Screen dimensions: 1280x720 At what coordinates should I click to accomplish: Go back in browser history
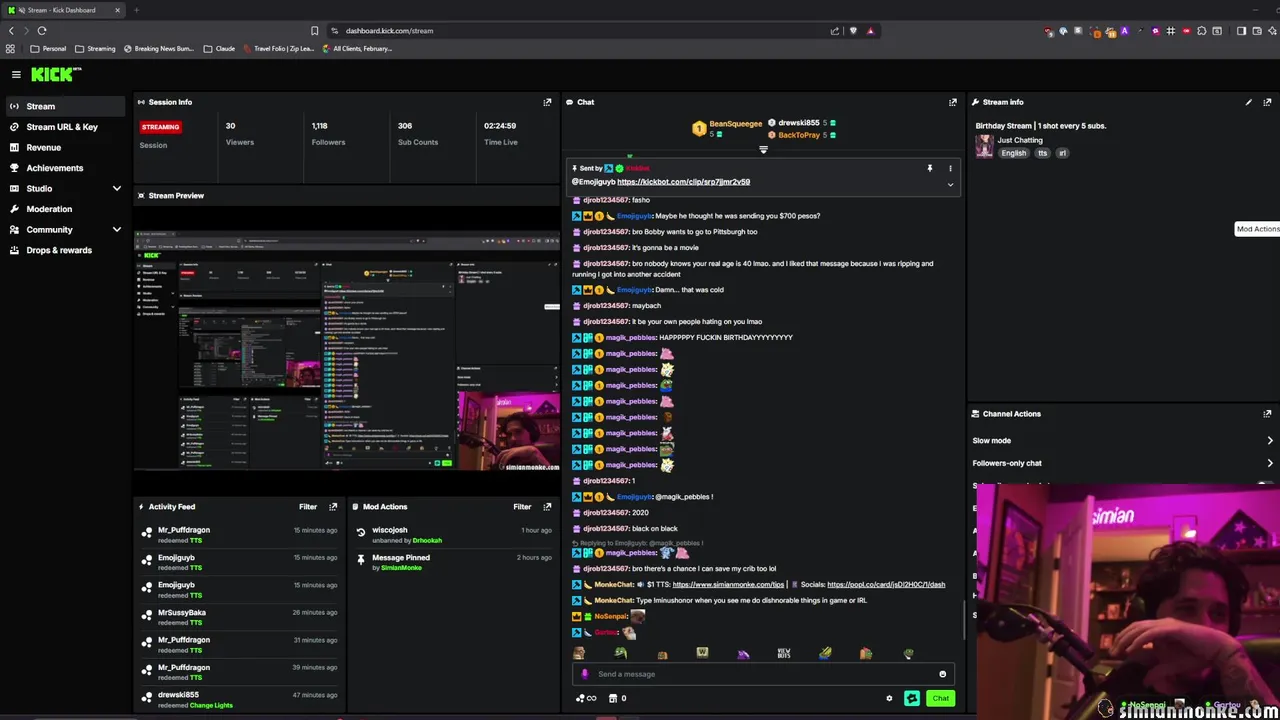11,31
